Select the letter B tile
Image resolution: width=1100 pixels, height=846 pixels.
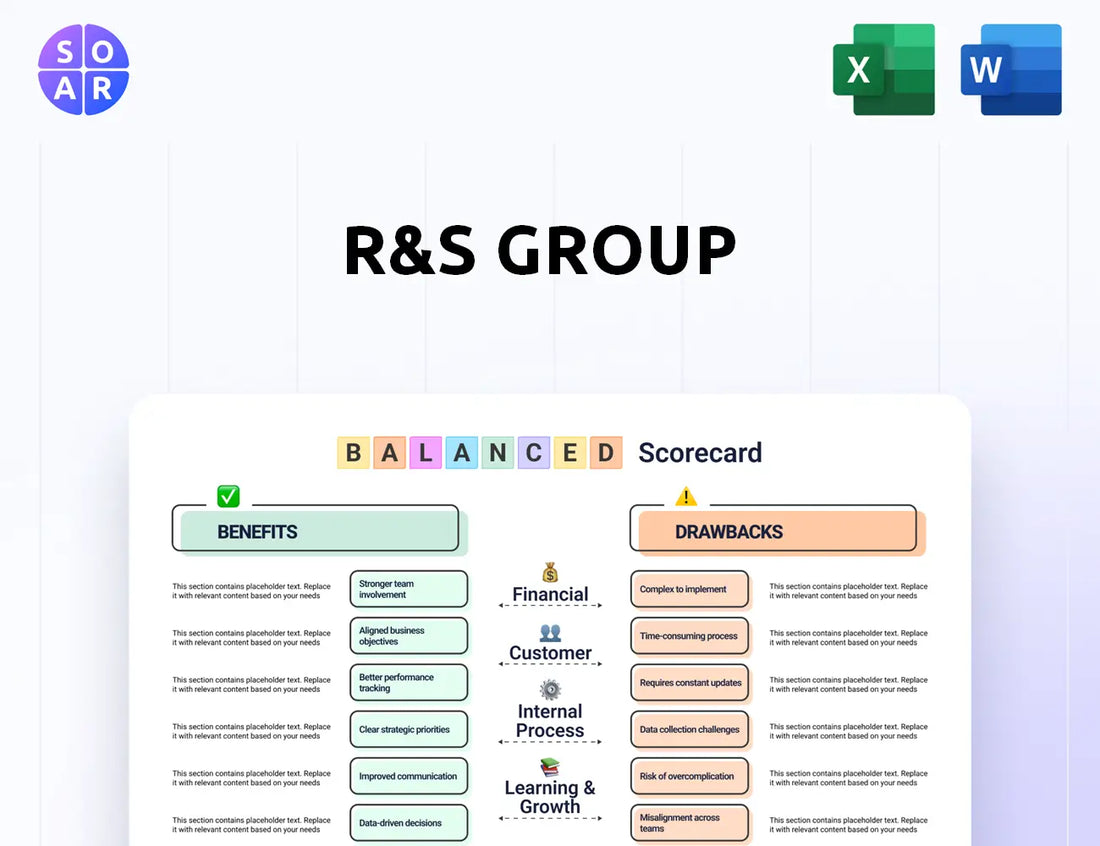pyautogui.click(x=354, y=452)
